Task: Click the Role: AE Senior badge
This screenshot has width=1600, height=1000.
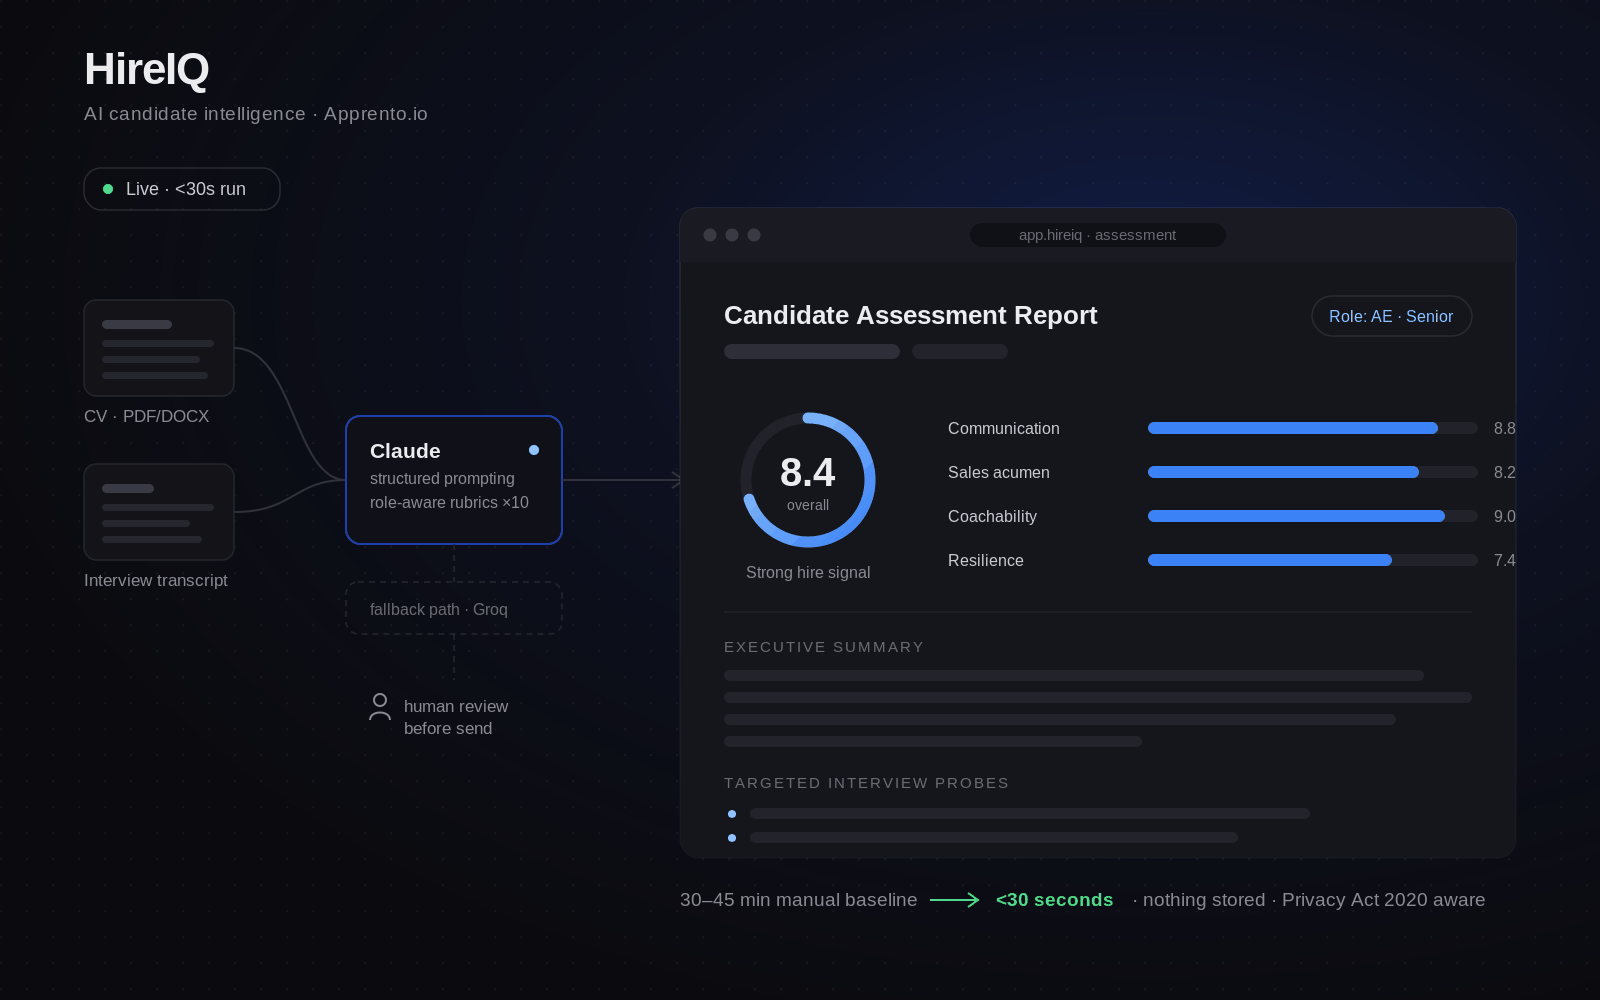Action: pos(1391,316)
